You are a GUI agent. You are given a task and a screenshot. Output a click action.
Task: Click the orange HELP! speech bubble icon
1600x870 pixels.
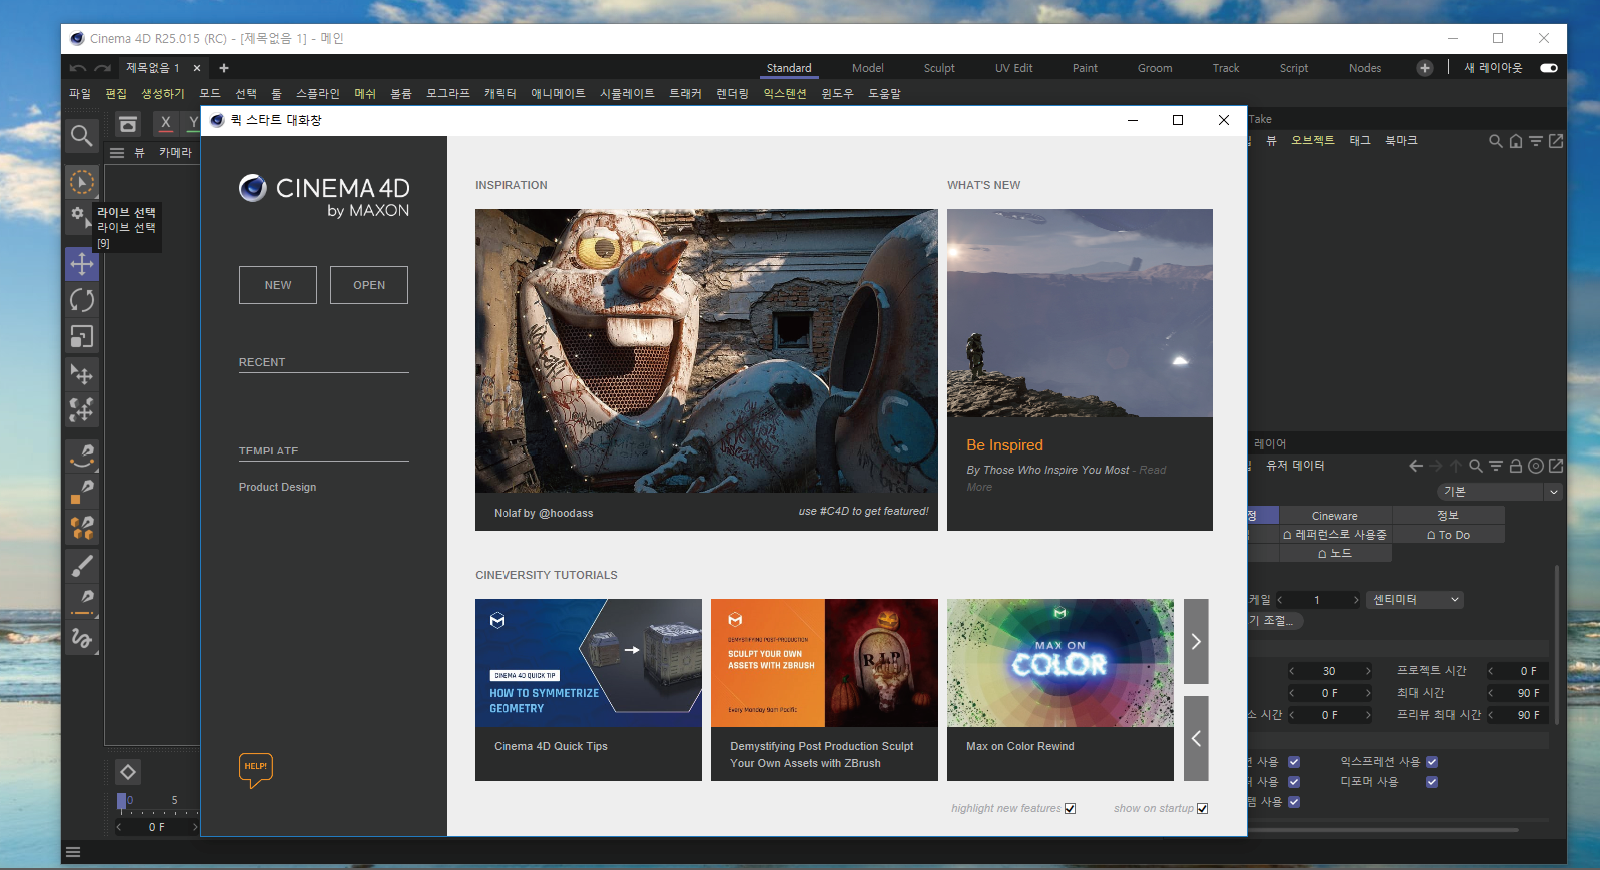coord(256,769)
